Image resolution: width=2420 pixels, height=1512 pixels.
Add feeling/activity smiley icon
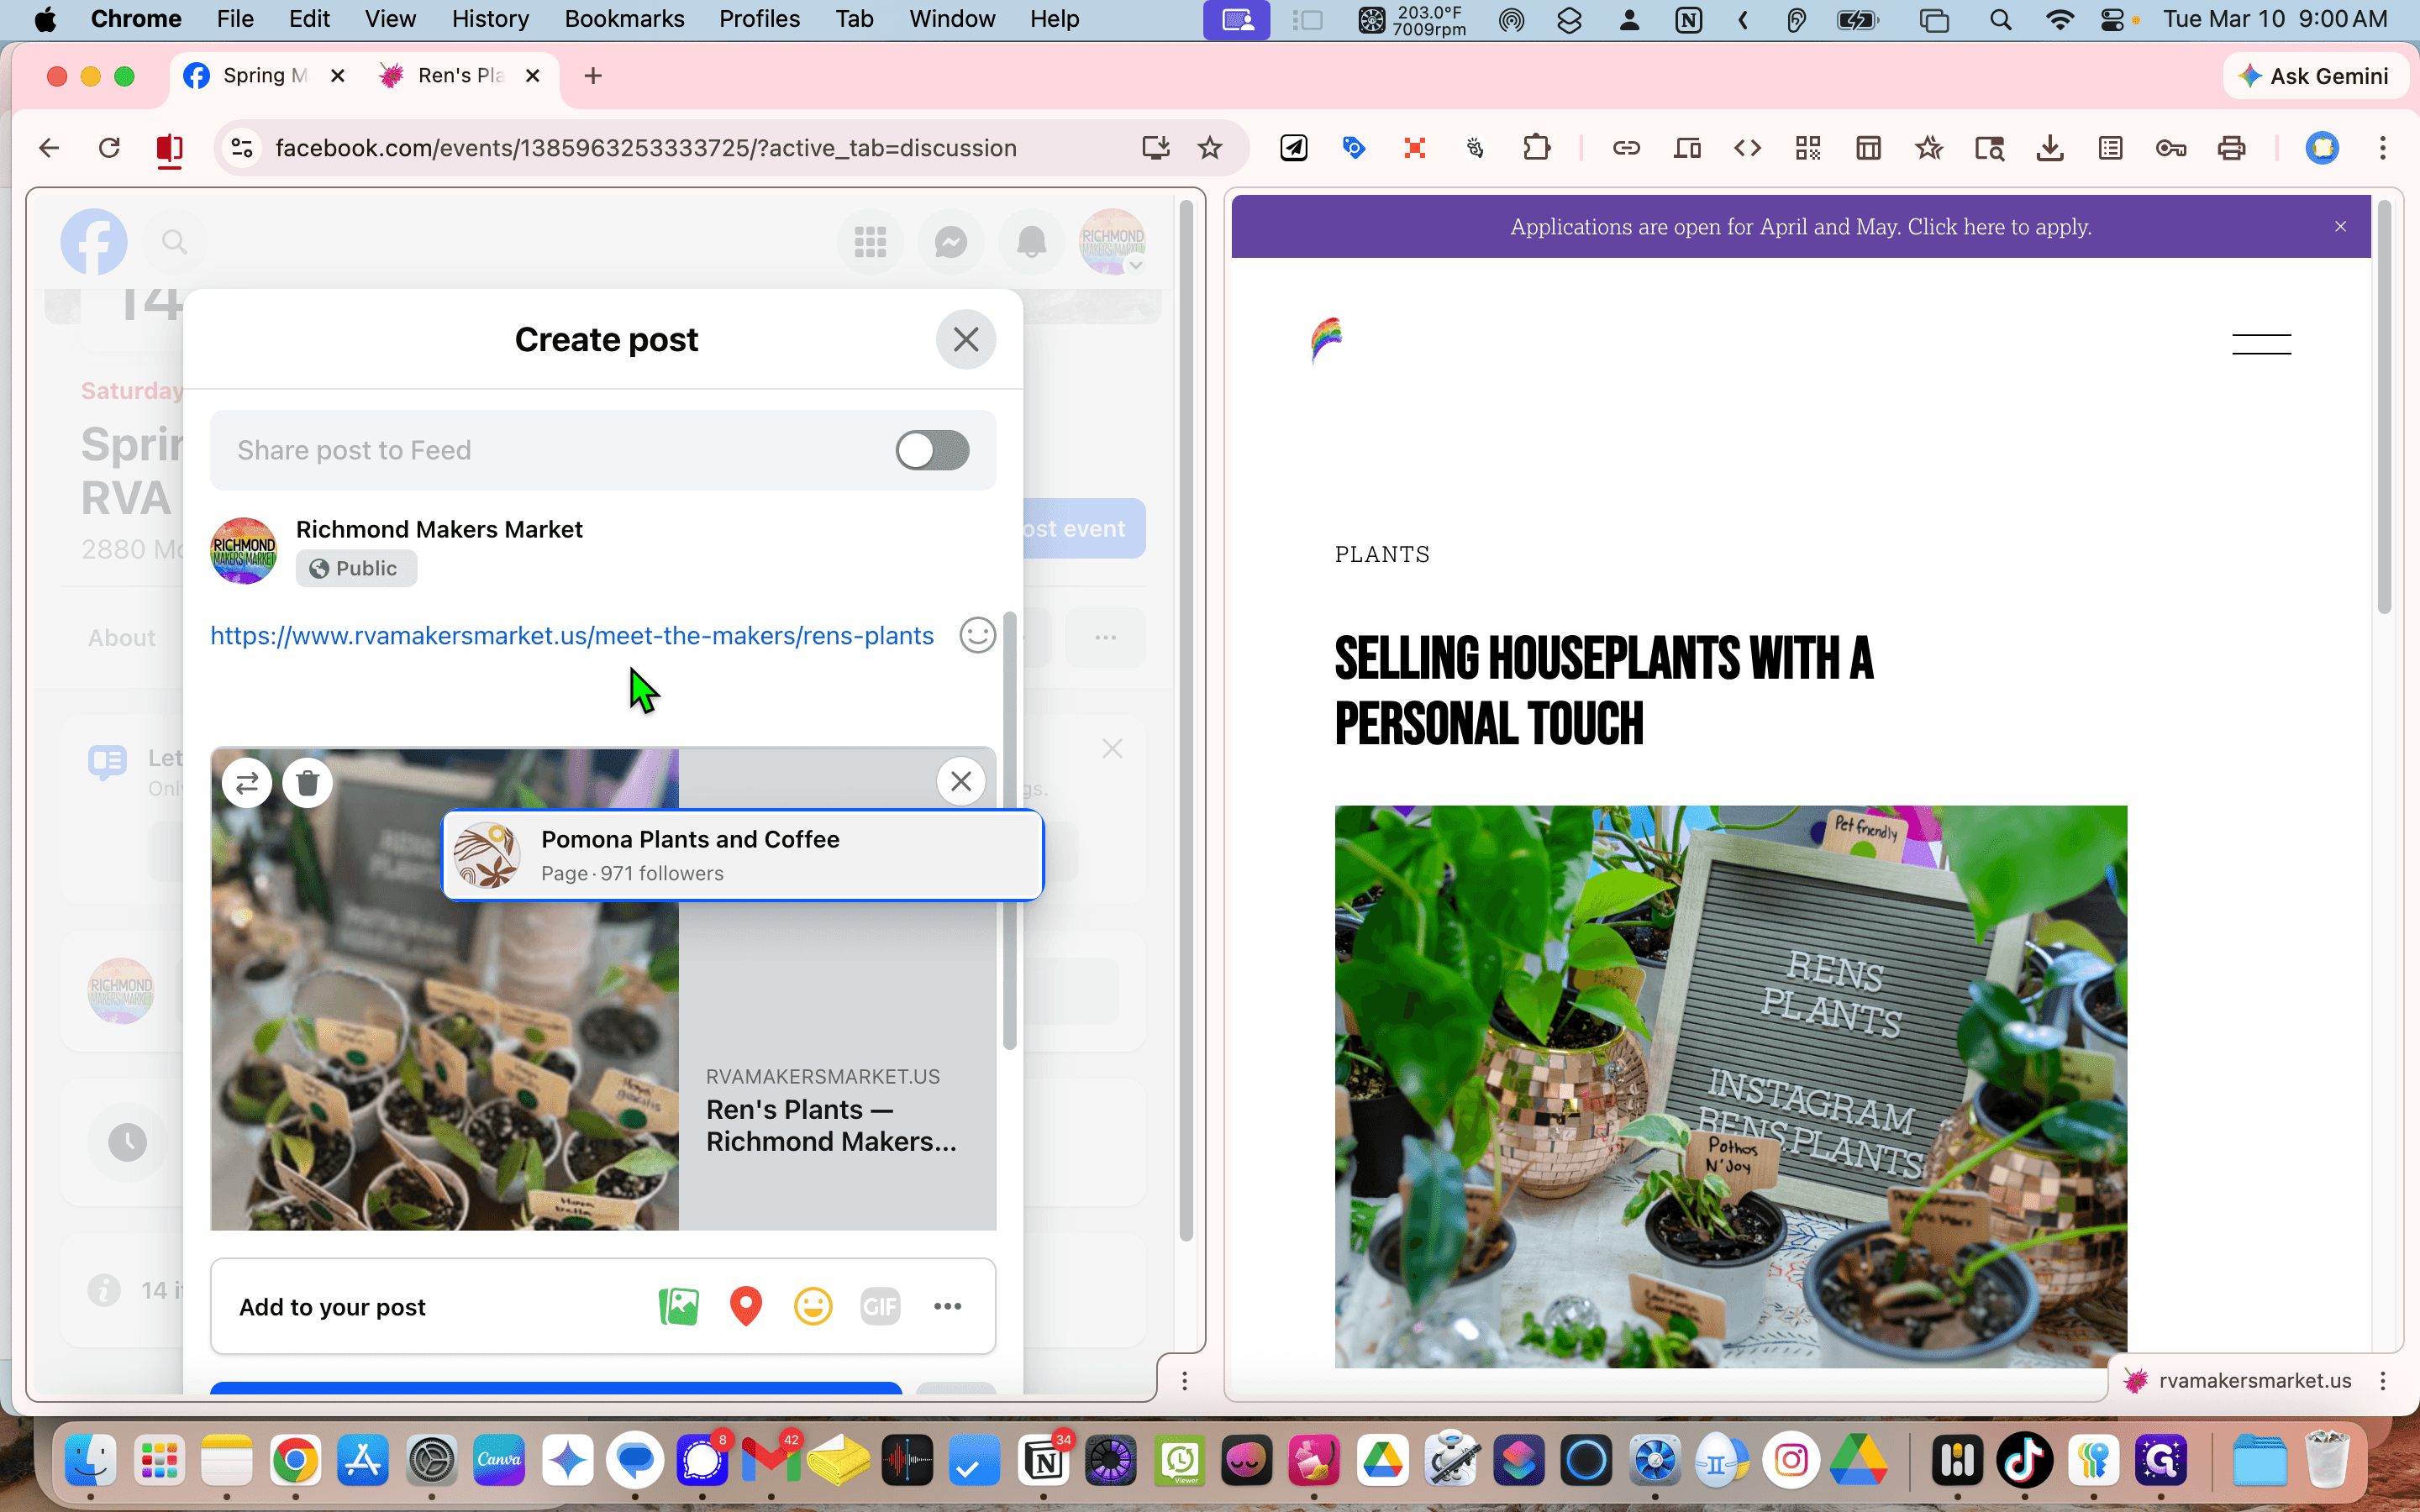pos(813,1306)
